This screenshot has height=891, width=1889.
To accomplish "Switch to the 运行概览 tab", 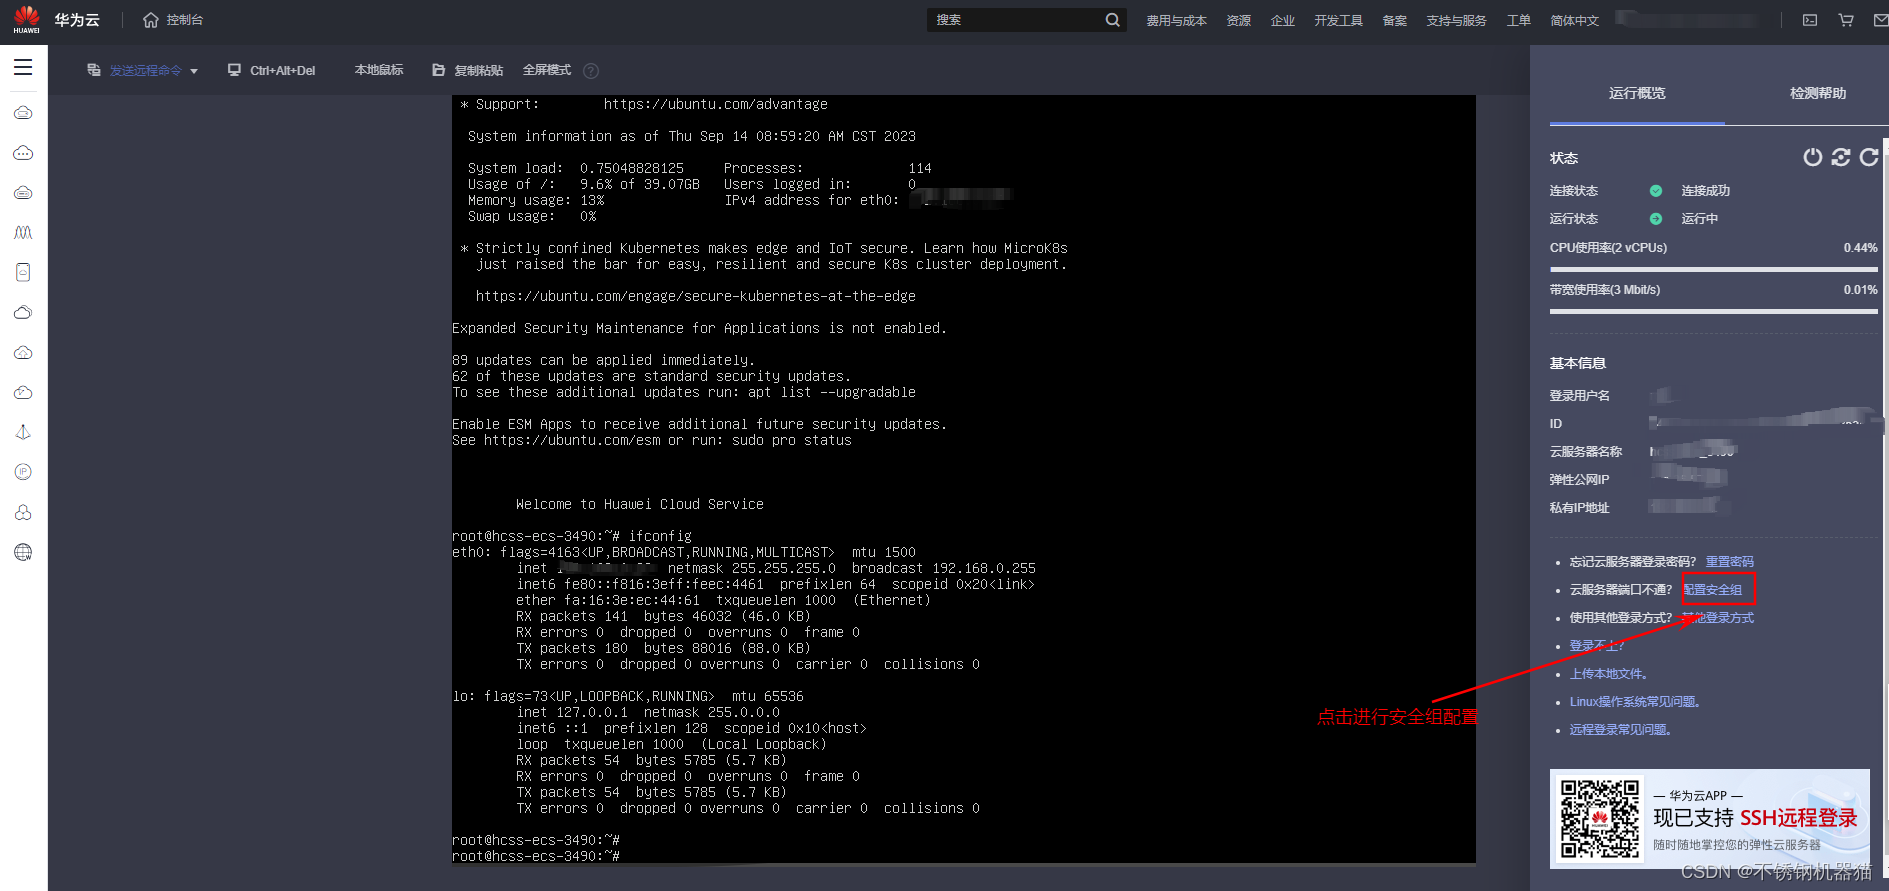I will (x=1637, y=93).
